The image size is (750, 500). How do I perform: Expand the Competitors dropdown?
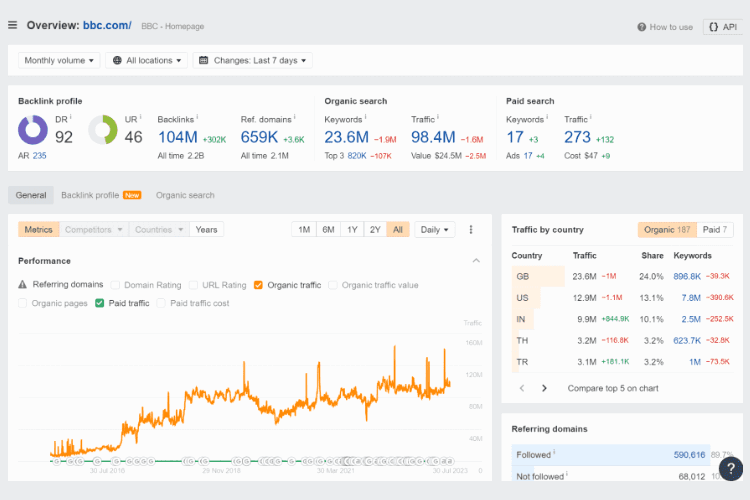pyautogui.click(x=94, y=230)
